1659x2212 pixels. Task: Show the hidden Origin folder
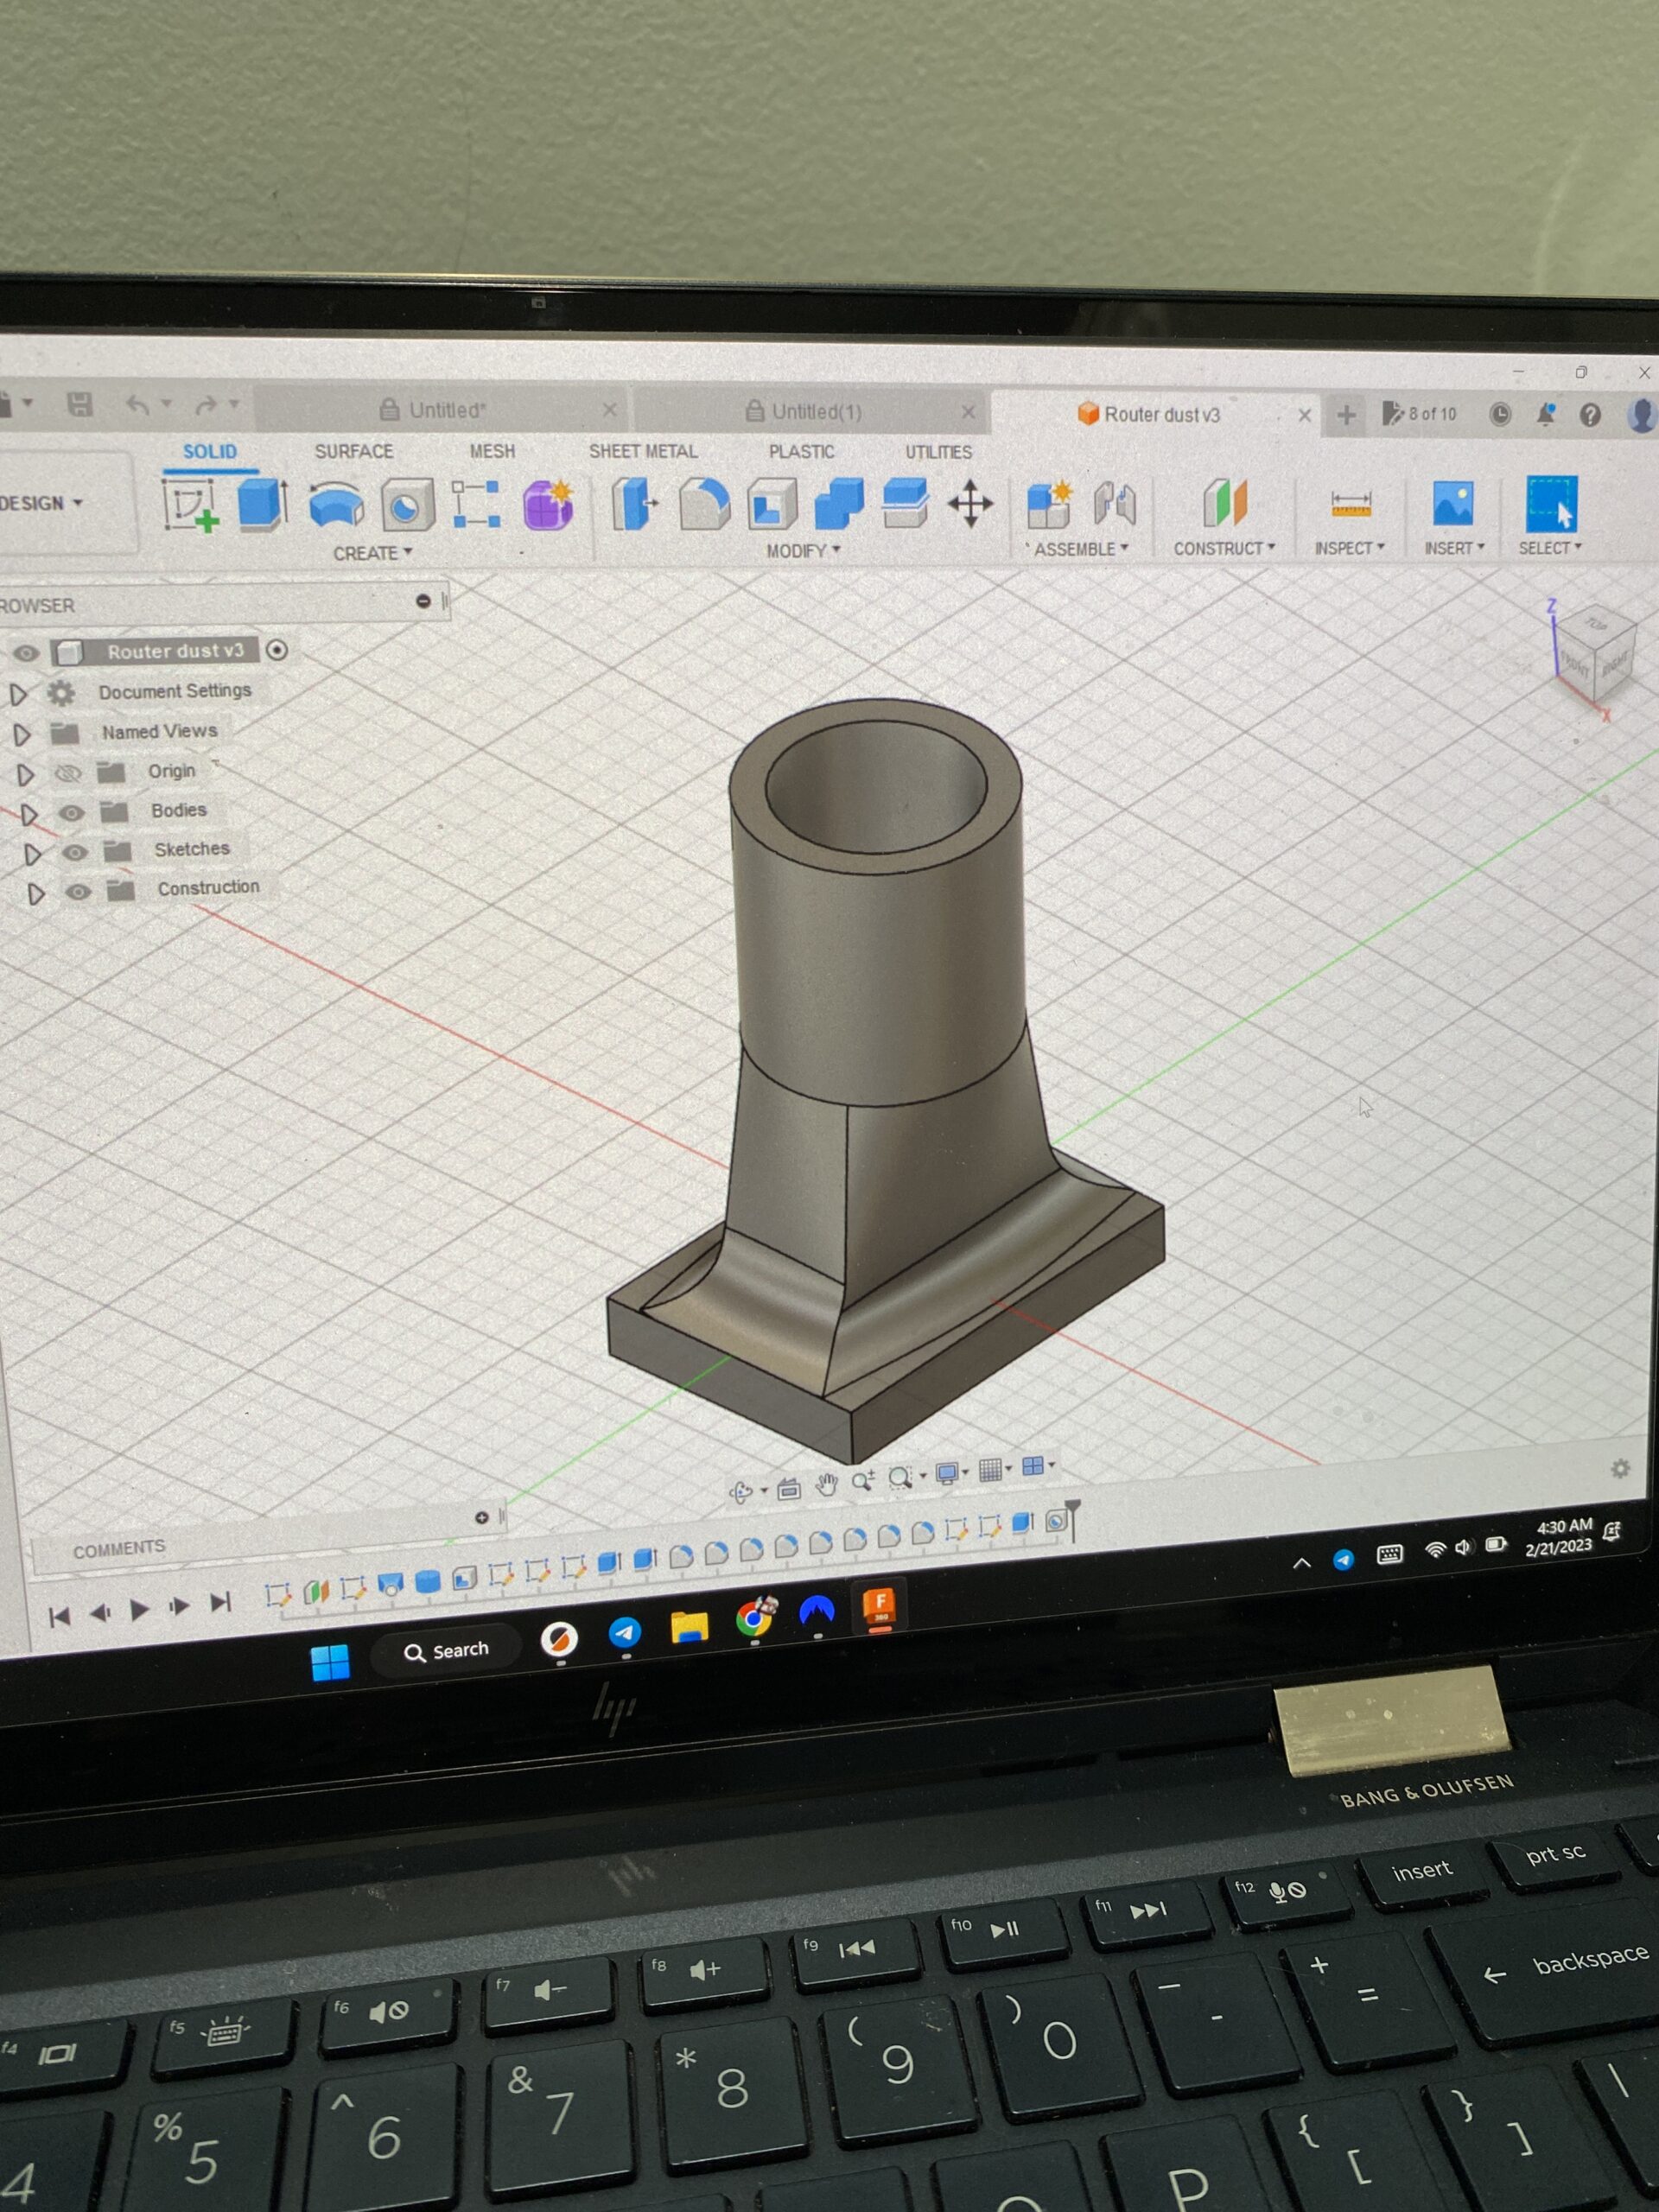point(67,773)
